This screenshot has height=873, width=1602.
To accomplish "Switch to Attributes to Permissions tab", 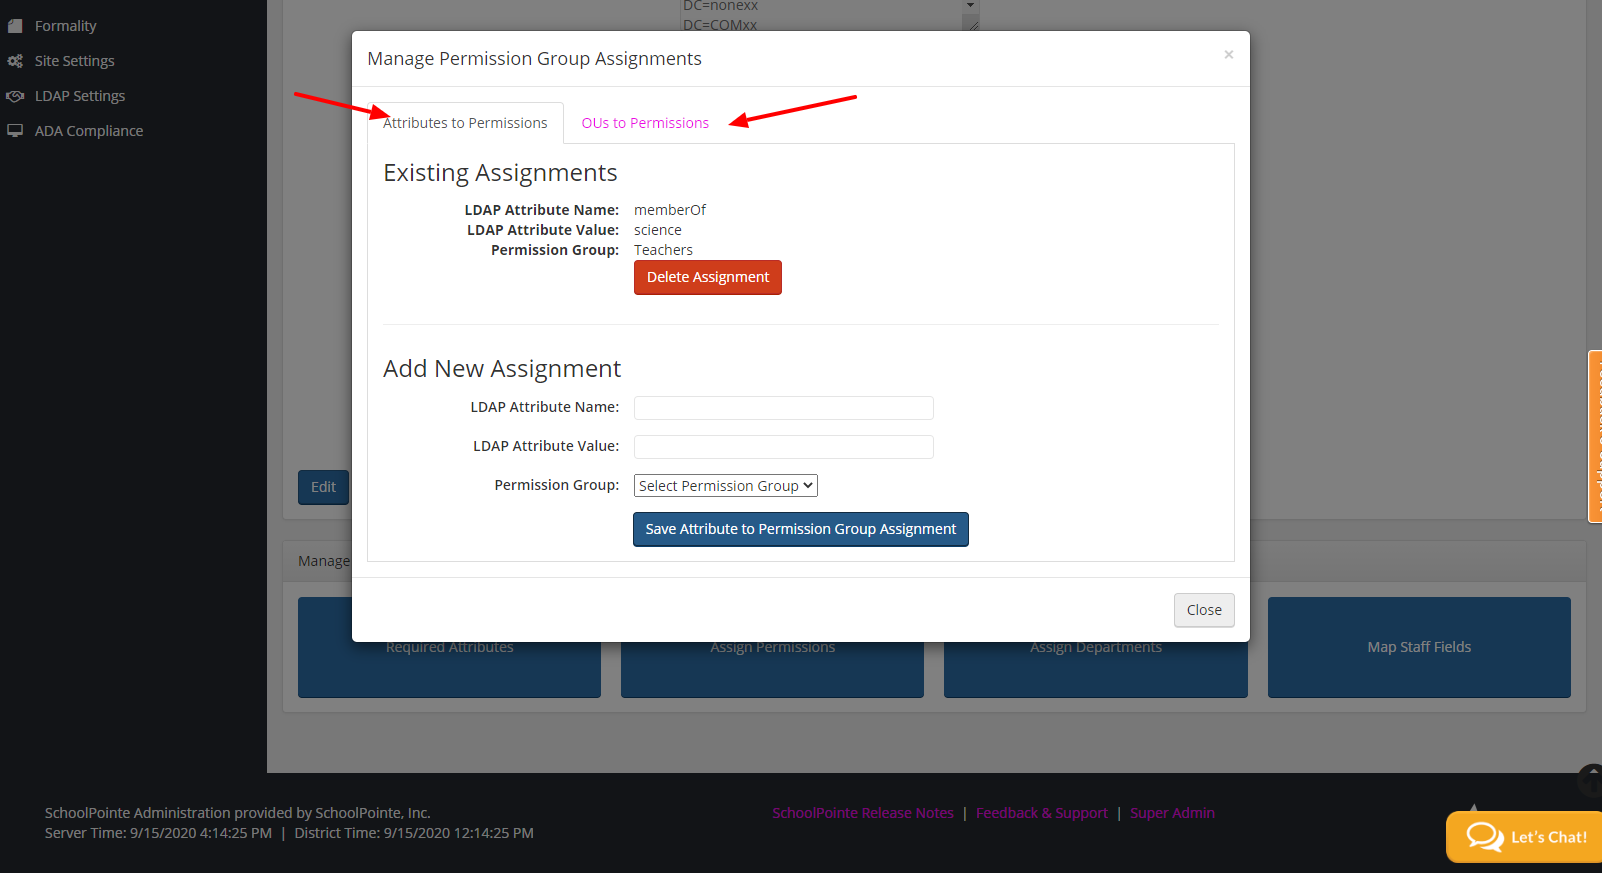I will (465, 123).
